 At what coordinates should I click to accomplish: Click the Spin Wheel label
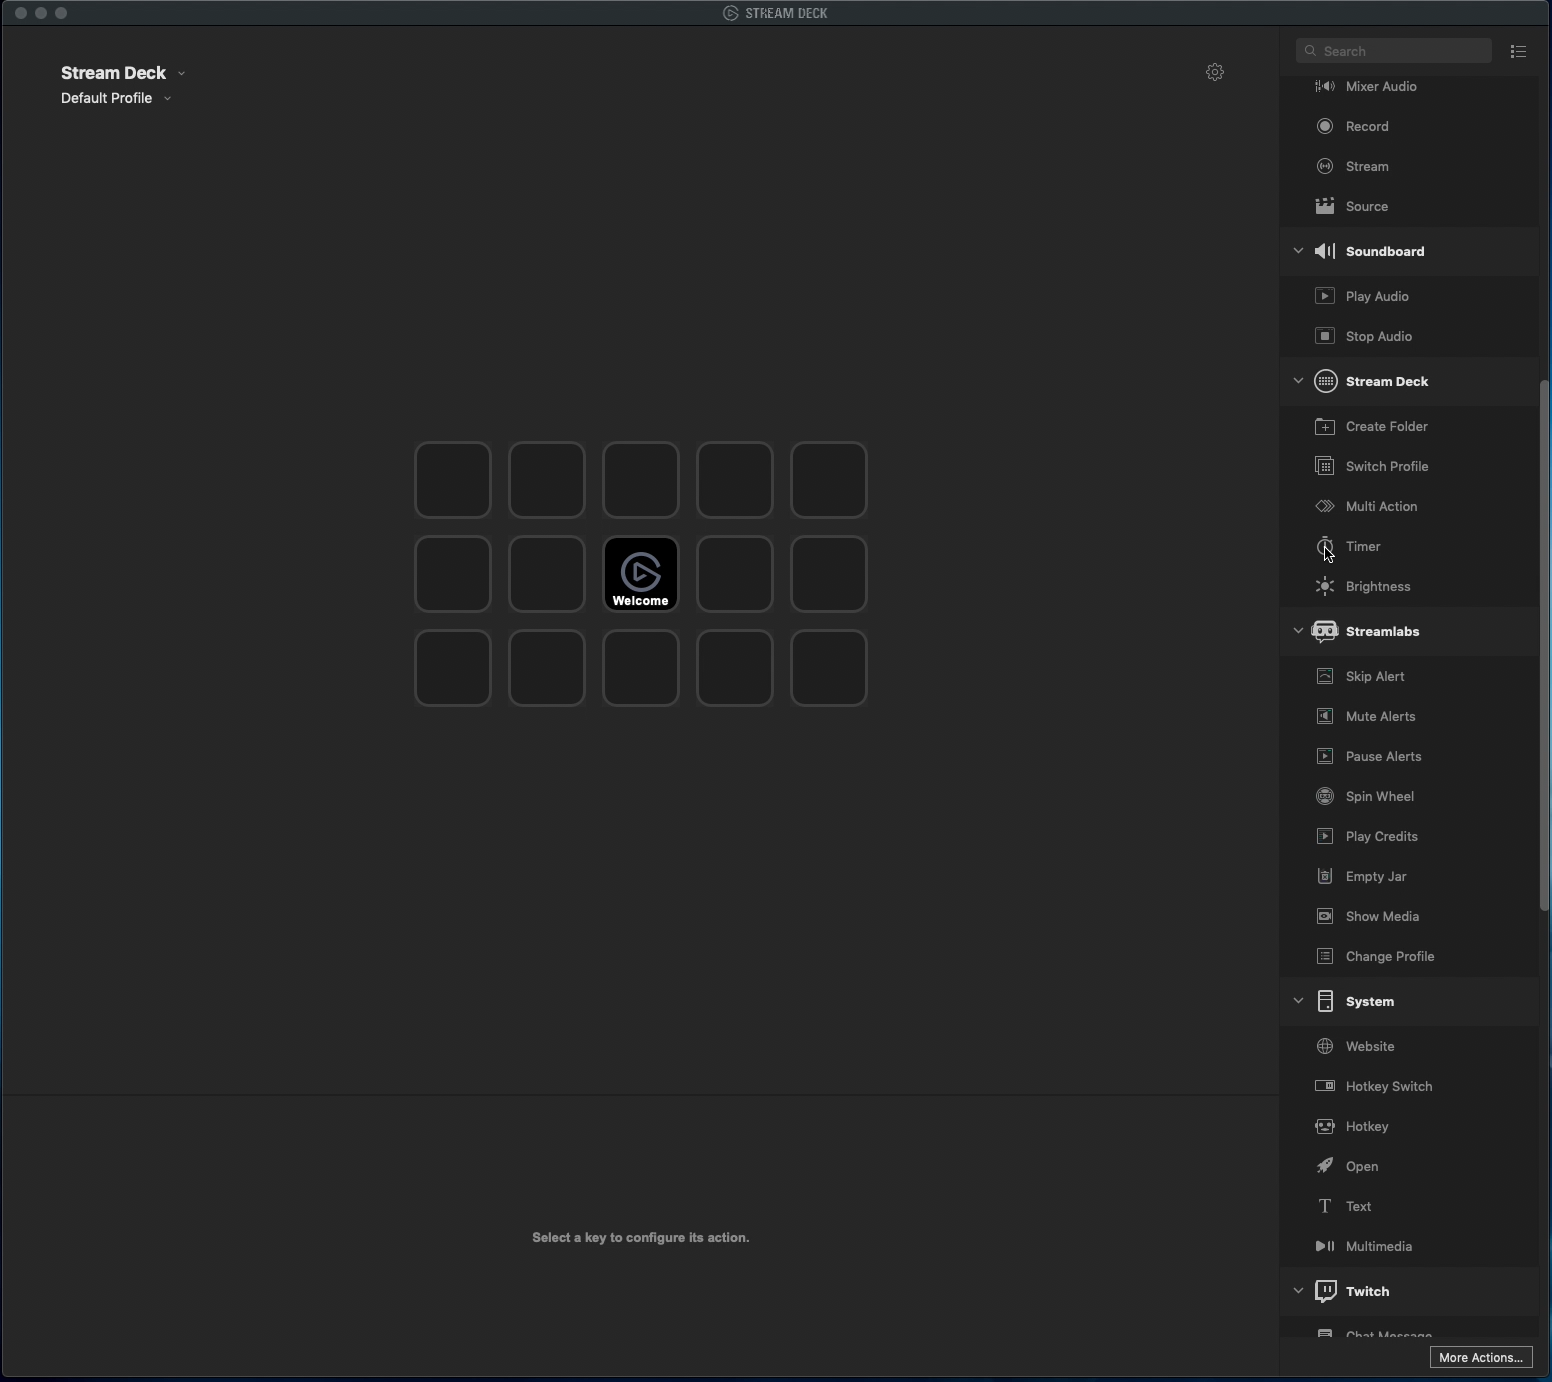click(1380, 796)
